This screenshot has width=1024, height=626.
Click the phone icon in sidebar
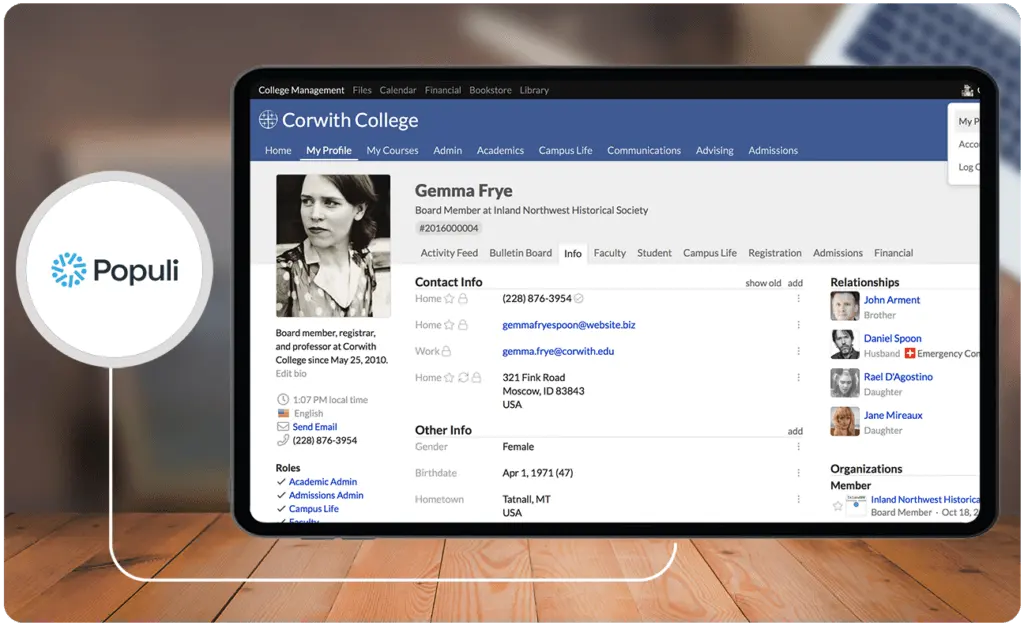coord(283,440)
